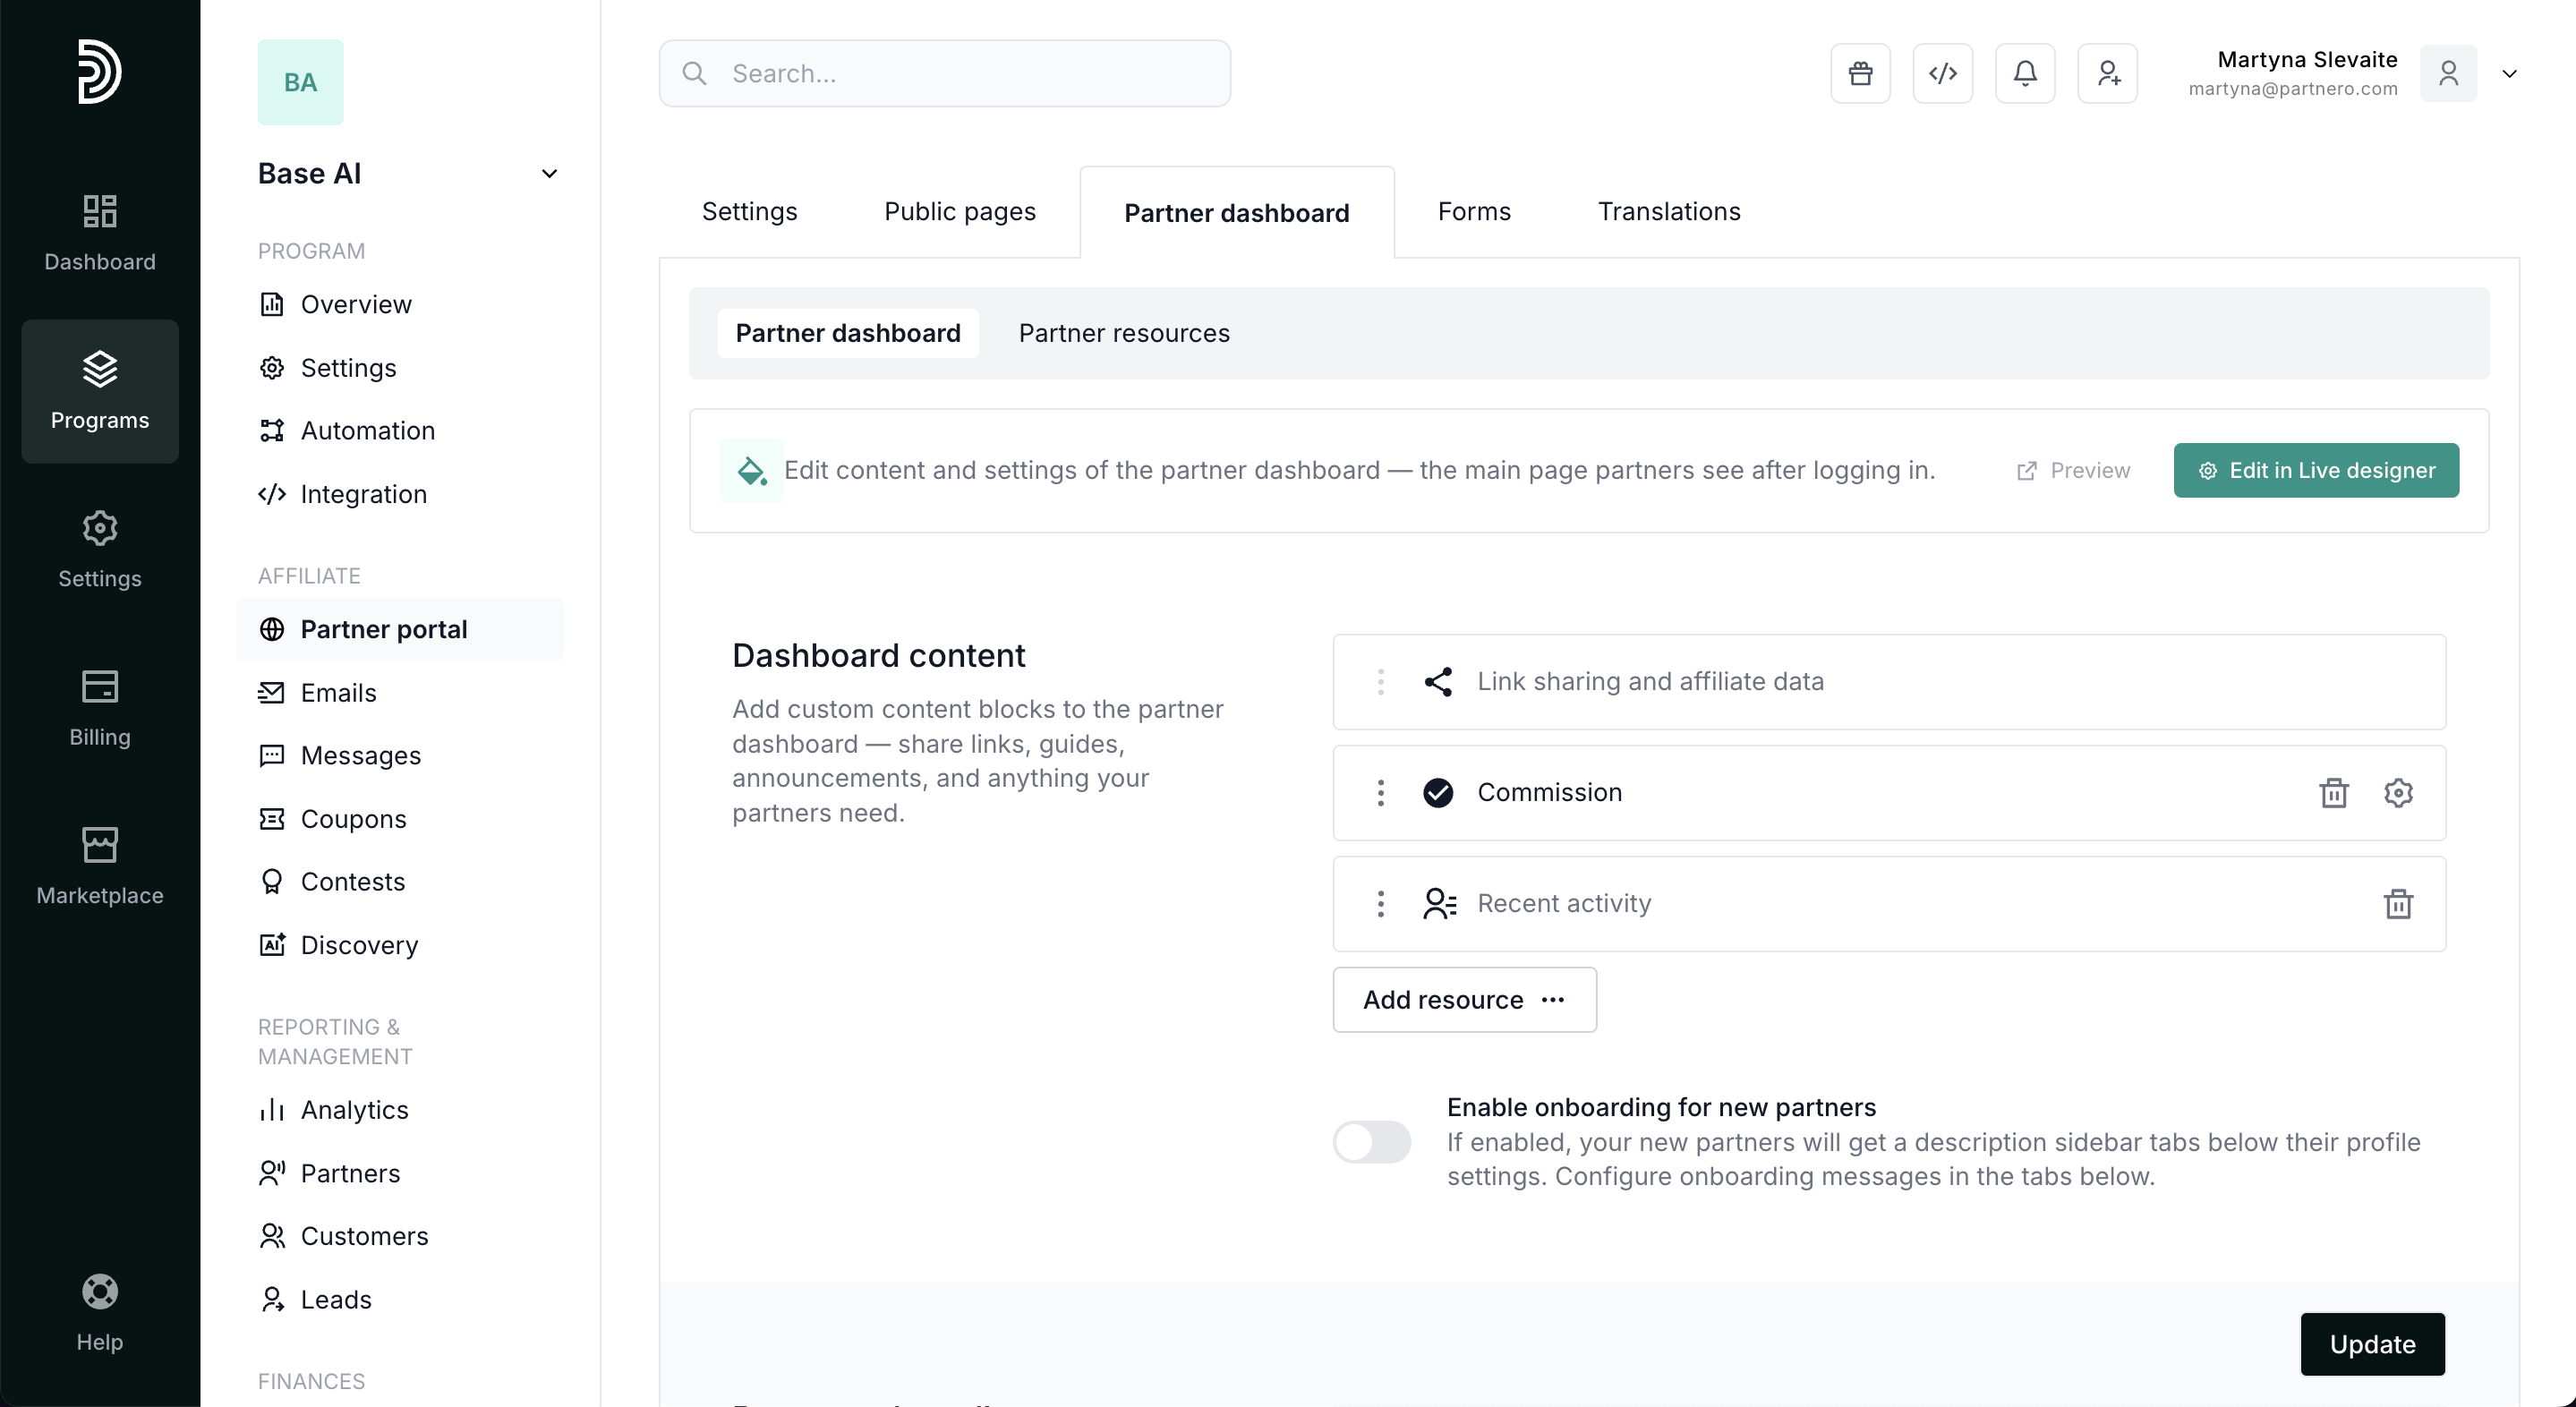Delete the Recent activity block
Screen dimensions: 2576x1407
[2398, 904]
